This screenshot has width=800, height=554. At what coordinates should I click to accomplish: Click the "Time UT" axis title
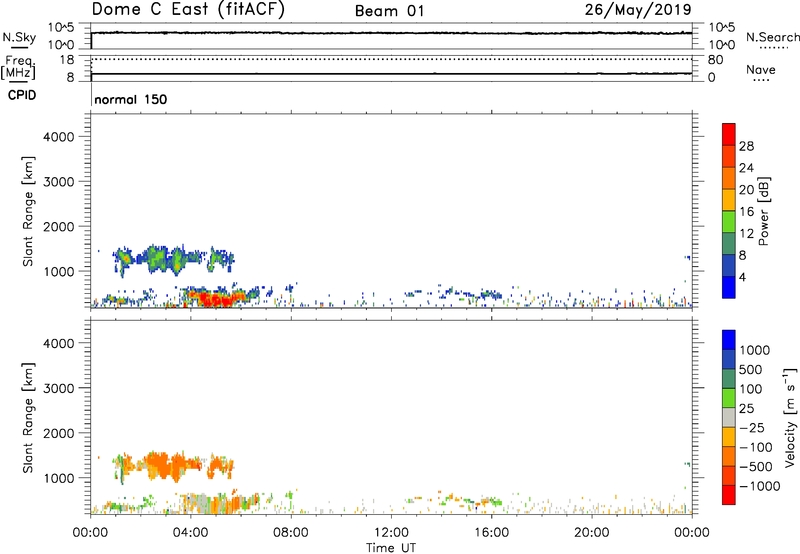coord(391,548)
